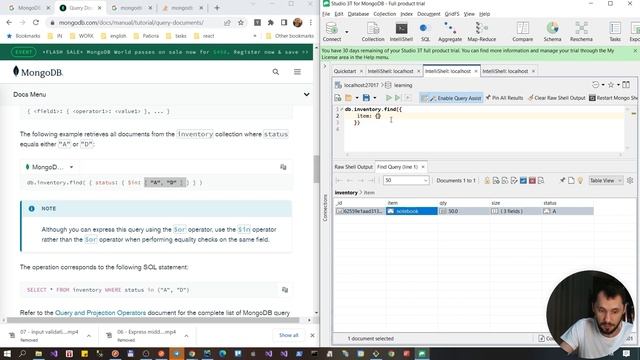Open the Reschema tool
640x360 pixels.
pos(581,32)
